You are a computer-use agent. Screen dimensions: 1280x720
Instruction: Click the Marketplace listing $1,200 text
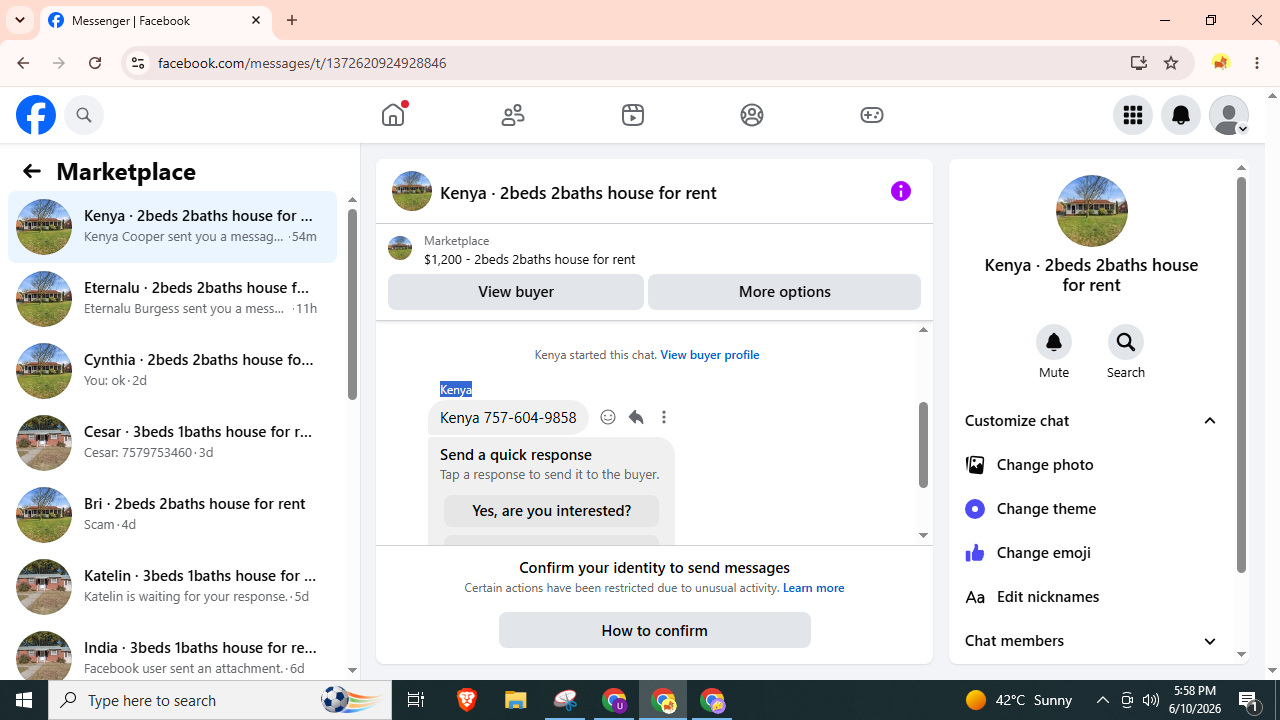point(529,259)
